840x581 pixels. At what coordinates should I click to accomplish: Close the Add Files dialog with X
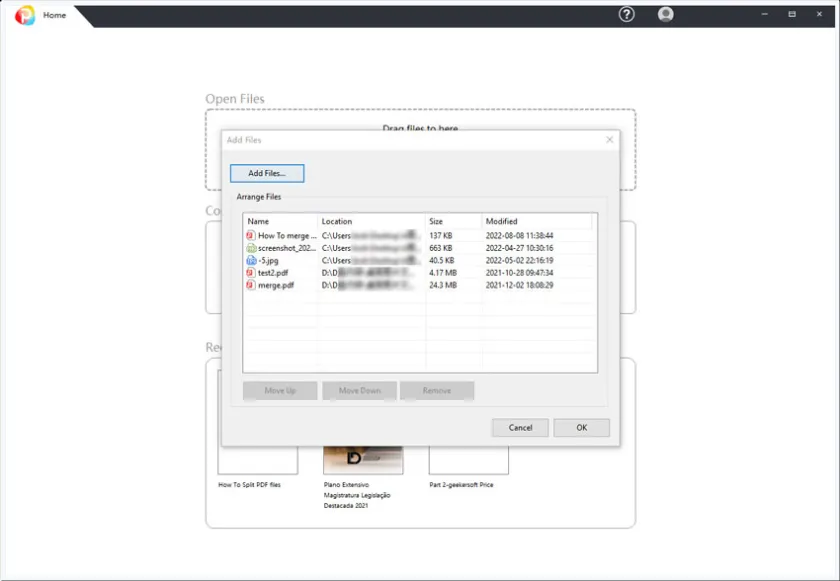coord(610,140)
